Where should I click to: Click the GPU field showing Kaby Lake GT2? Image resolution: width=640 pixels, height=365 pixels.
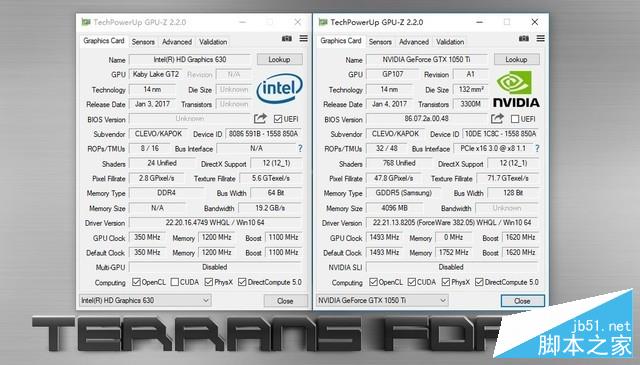pyautogui.click(x=156, y=74)
